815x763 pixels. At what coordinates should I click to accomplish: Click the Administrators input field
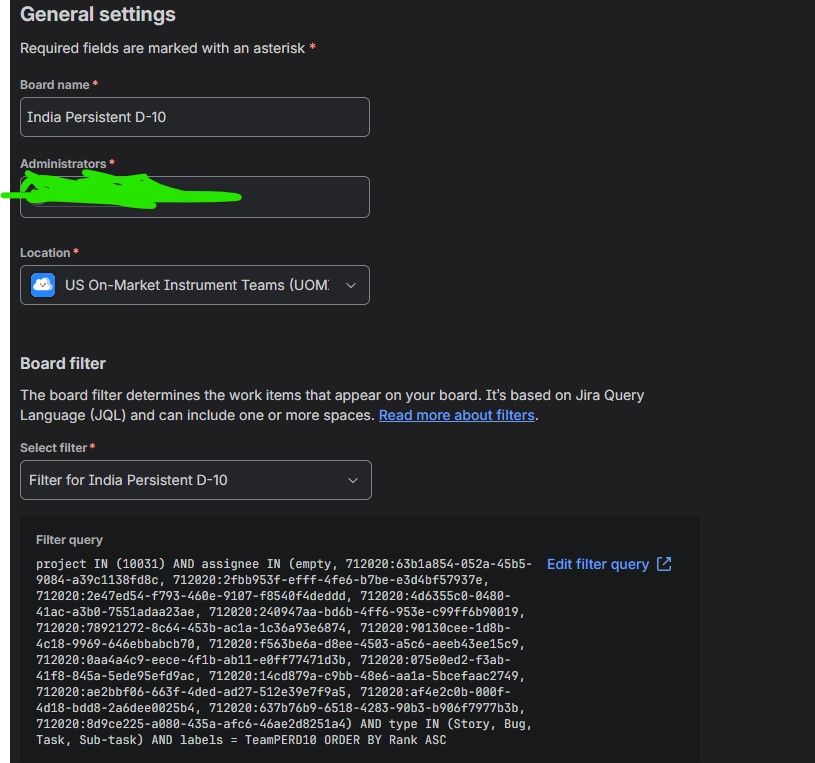pyautogui.click(x=194, y=197)
